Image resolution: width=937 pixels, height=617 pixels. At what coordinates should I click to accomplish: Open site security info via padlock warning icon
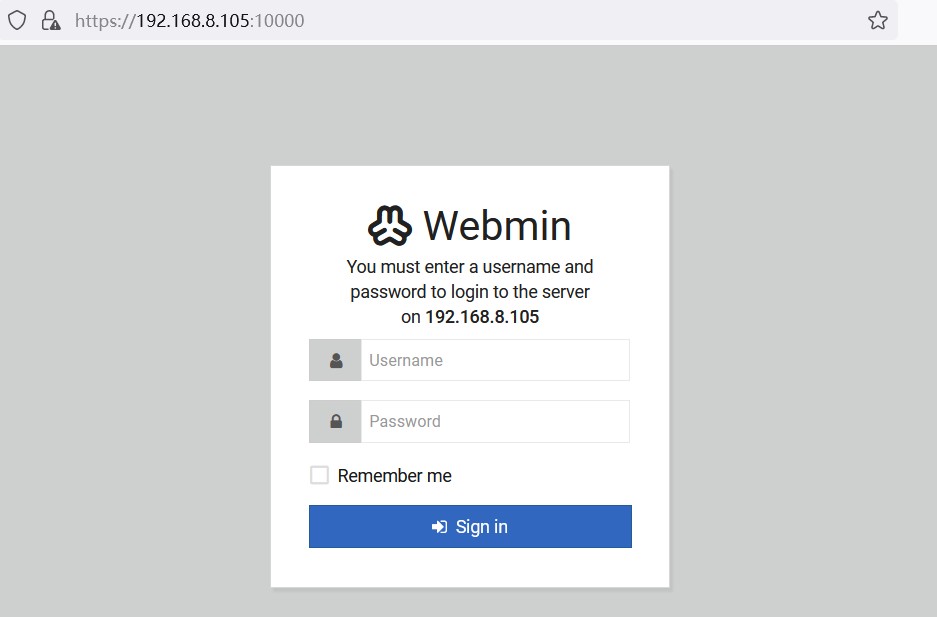pos(50,20)
